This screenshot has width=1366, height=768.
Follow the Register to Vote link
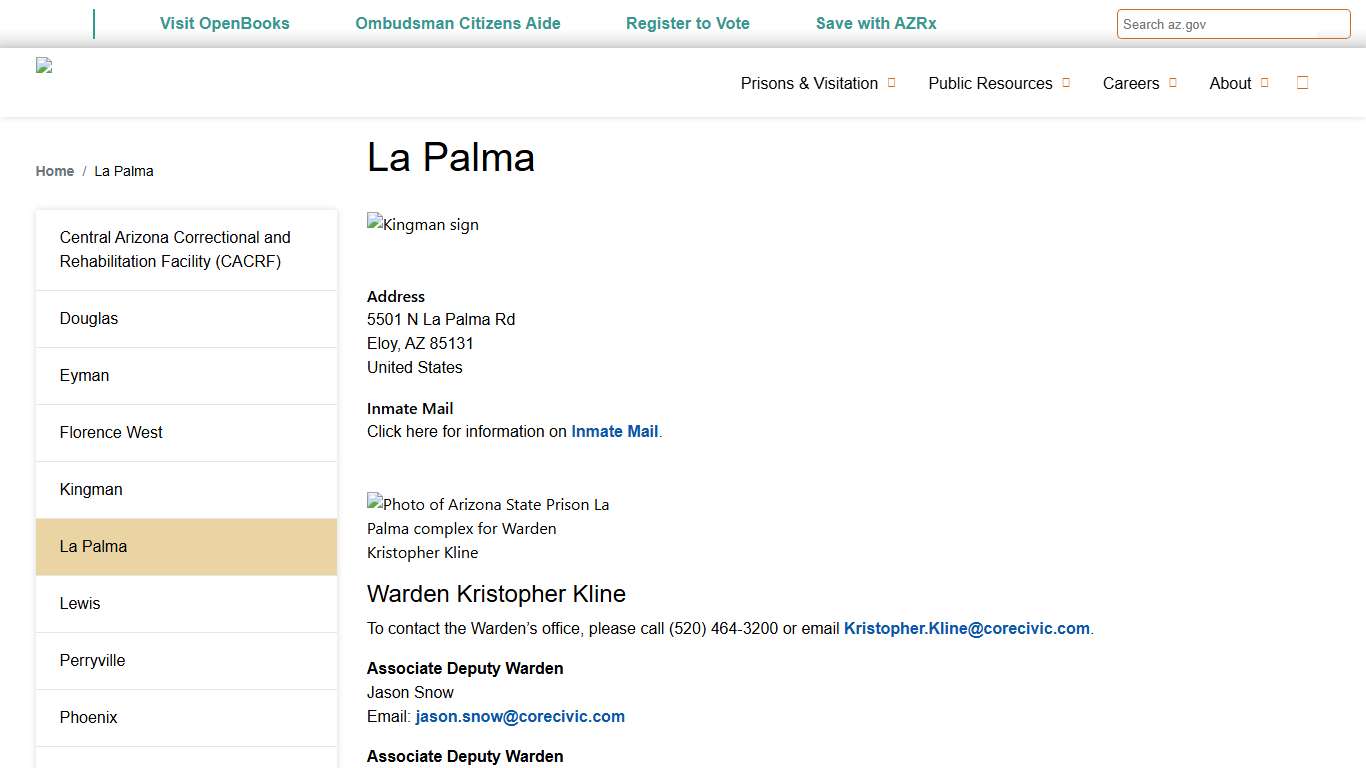coord(688,23)
